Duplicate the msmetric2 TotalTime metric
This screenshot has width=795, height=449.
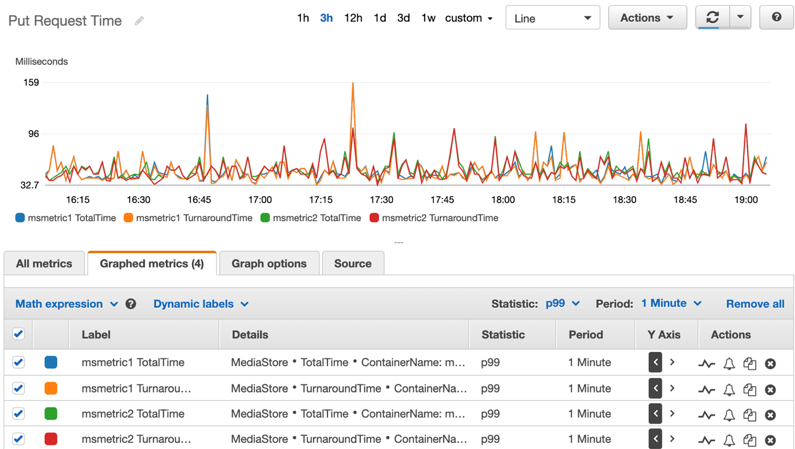(x=749, y=415)
